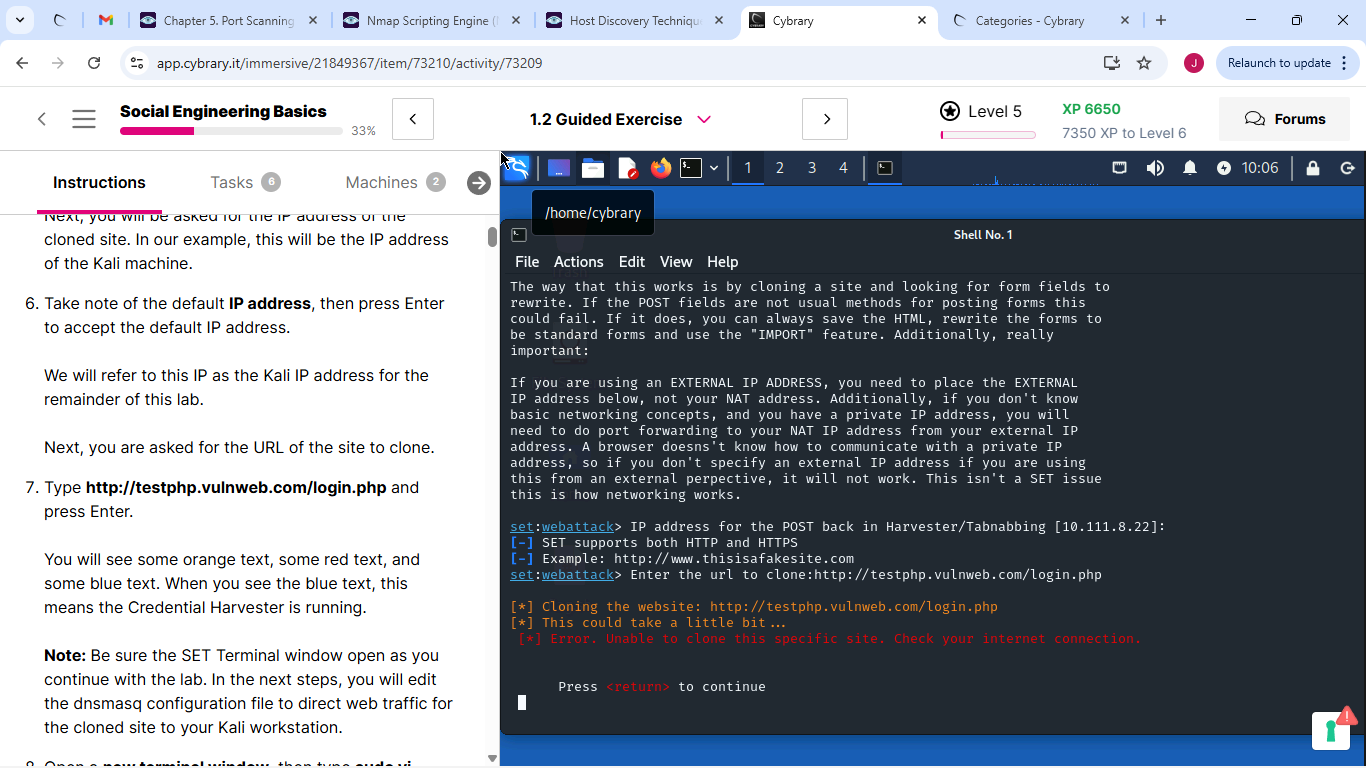This screenshot has width=1366, height=768.
Task: Open the Chrome tab search dropdown
Action: coord(20,20)
